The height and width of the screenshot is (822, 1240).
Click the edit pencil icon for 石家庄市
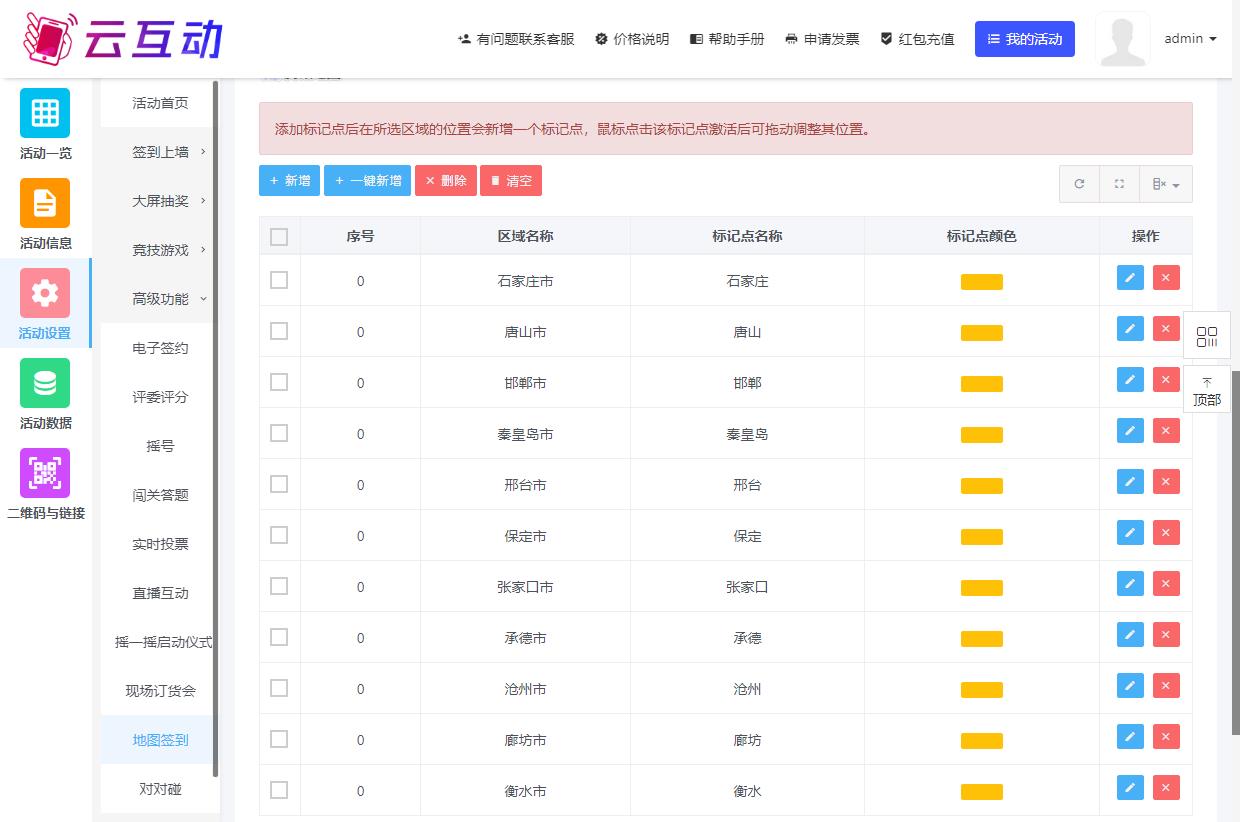coord(1130,278)
